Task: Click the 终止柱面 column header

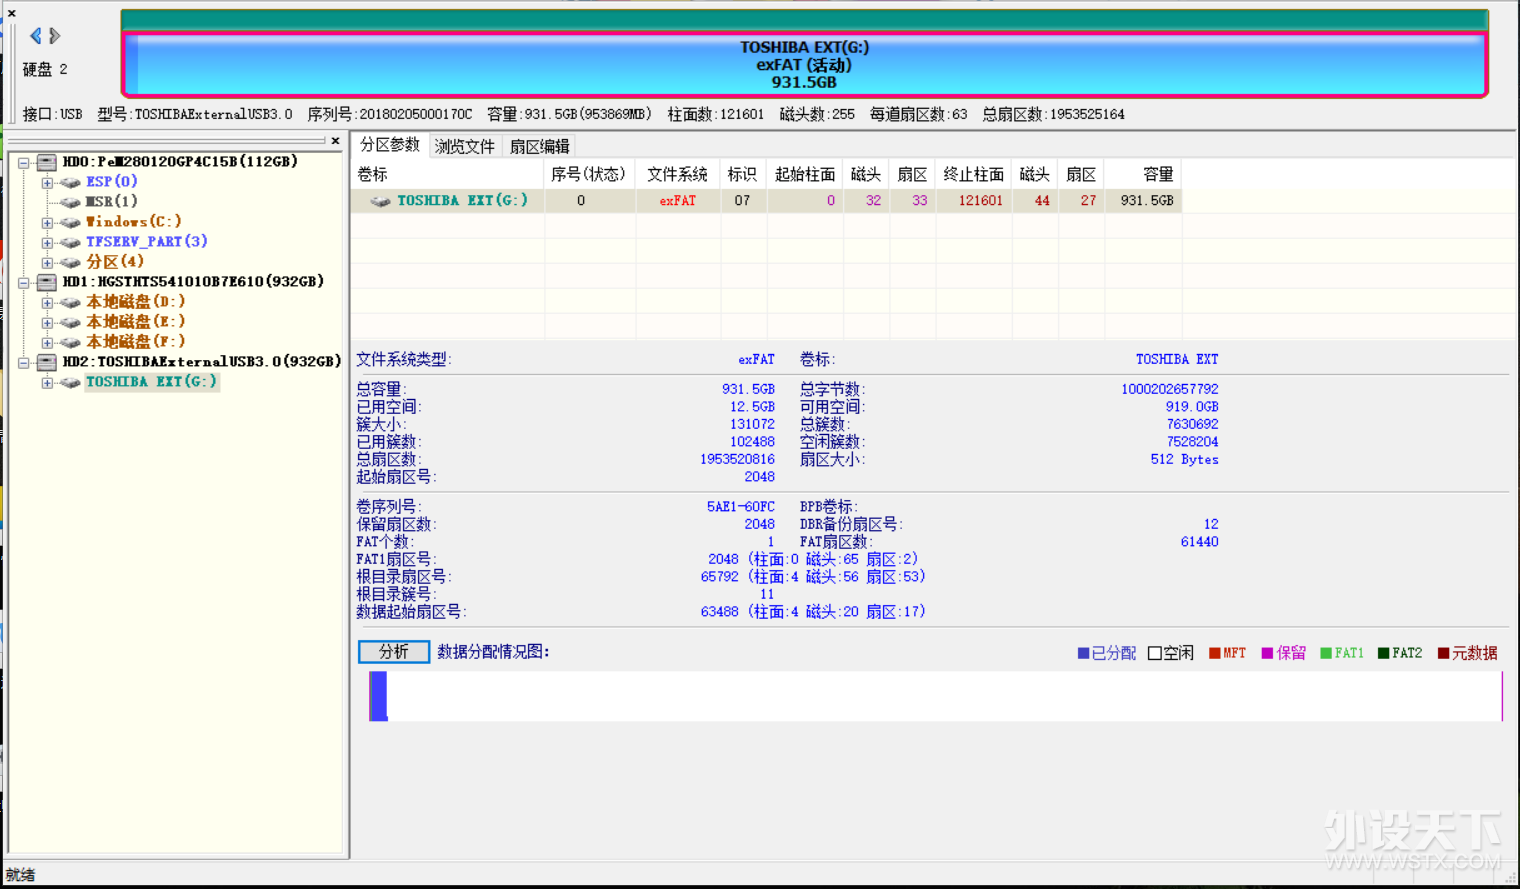Action: click(x=974, y=174)
